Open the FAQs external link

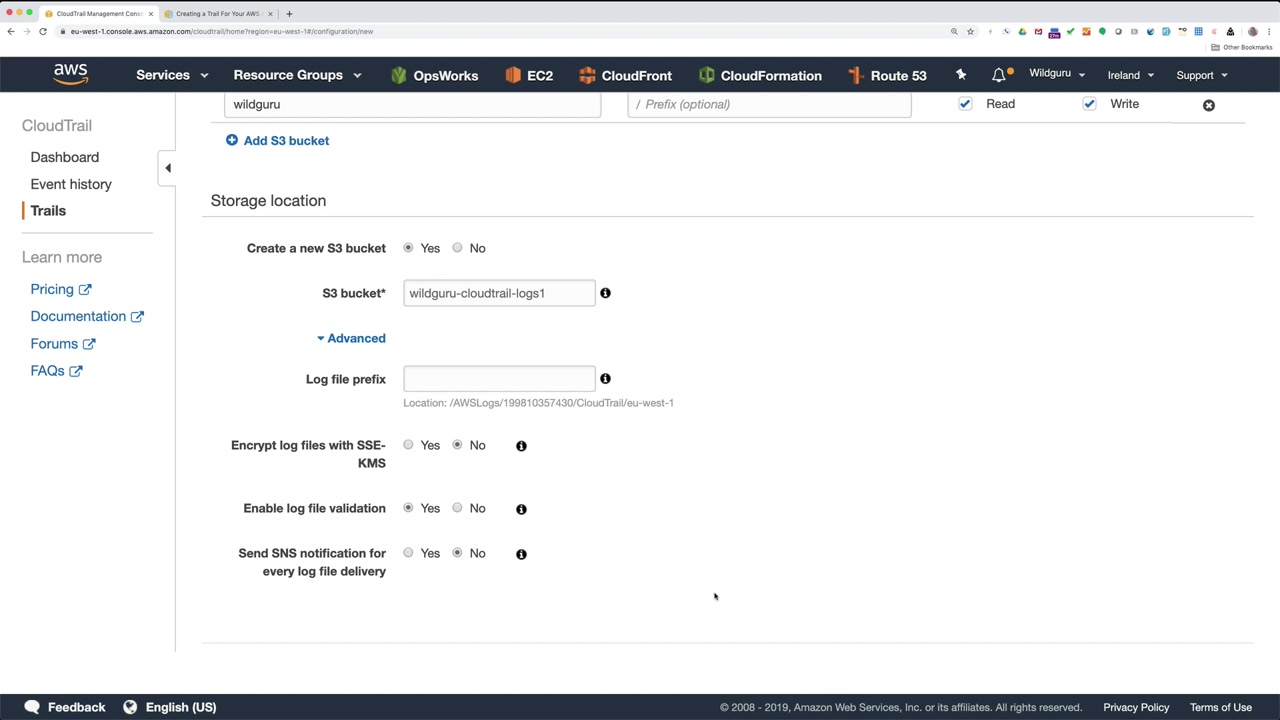[x=56, y=371]
